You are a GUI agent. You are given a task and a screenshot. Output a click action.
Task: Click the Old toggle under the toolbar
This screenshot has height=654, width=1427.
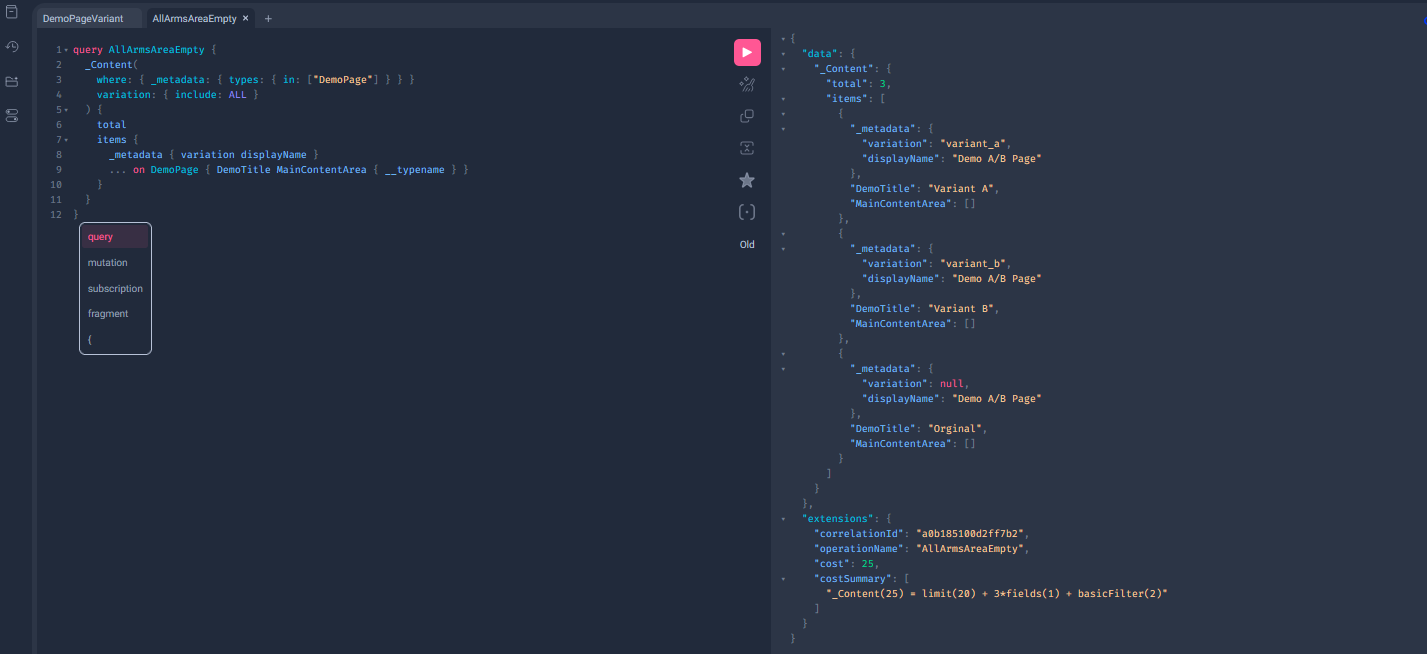coord(747,244)
